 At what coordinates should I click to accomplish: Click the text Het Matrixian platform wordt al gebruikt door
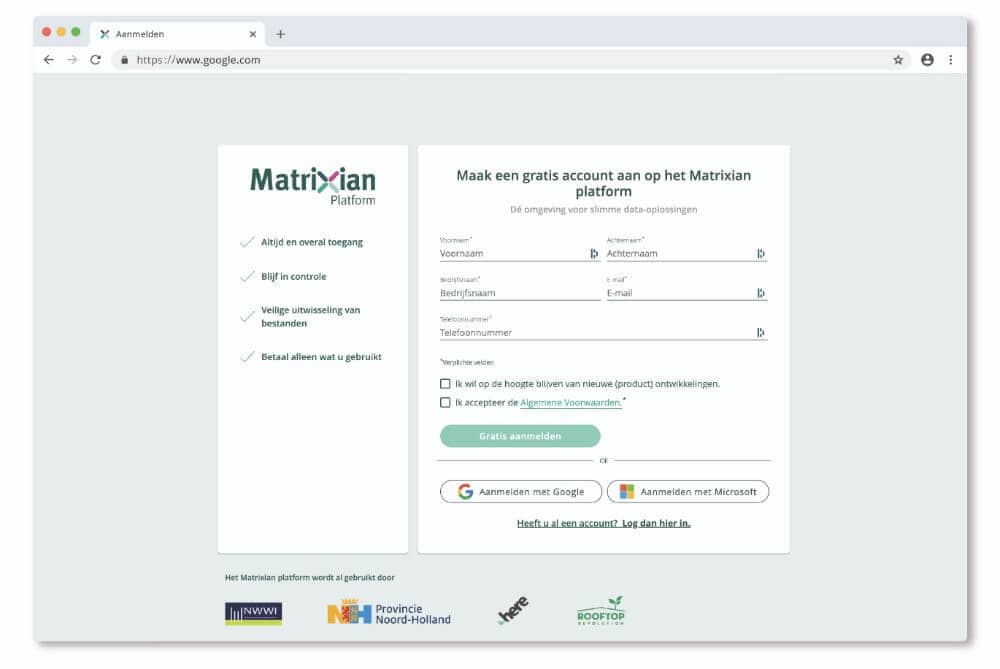coord(309,578)
